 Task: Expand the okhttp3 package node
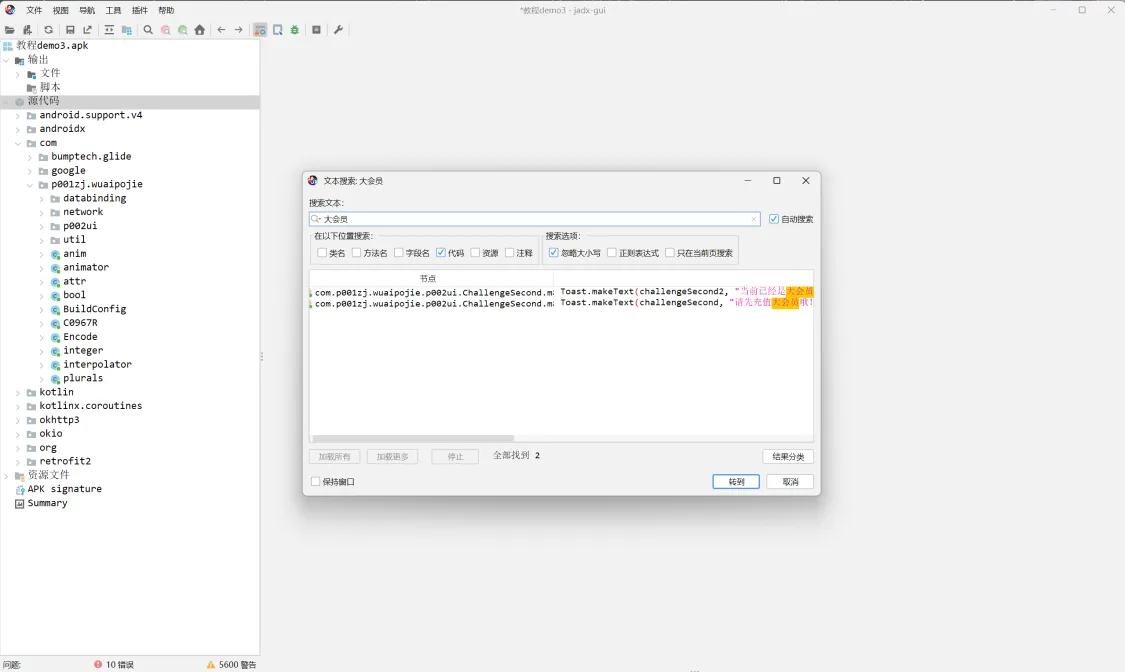point(18,420)
